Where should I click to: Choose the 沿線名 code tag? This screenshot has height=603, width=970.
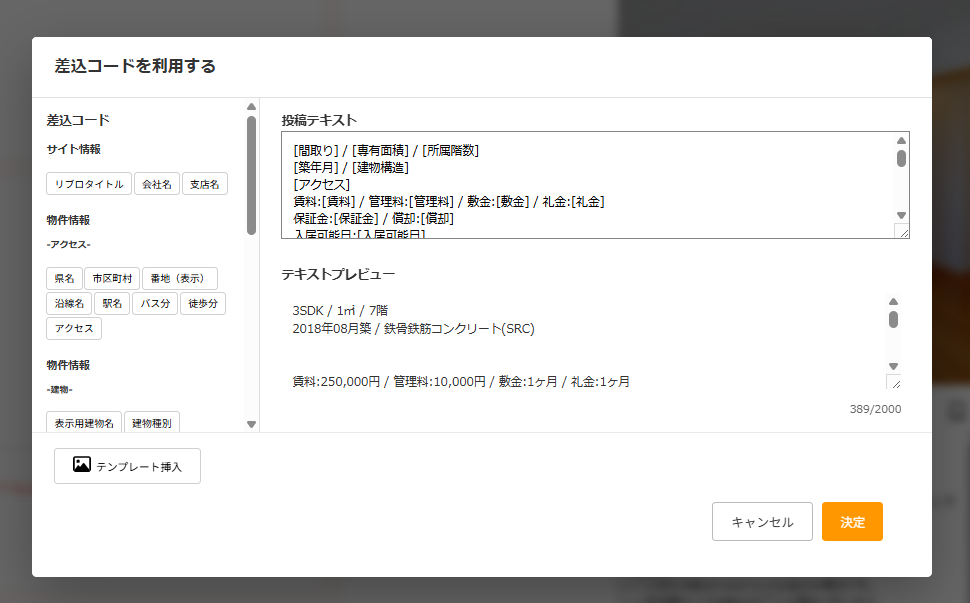[69, 304]
